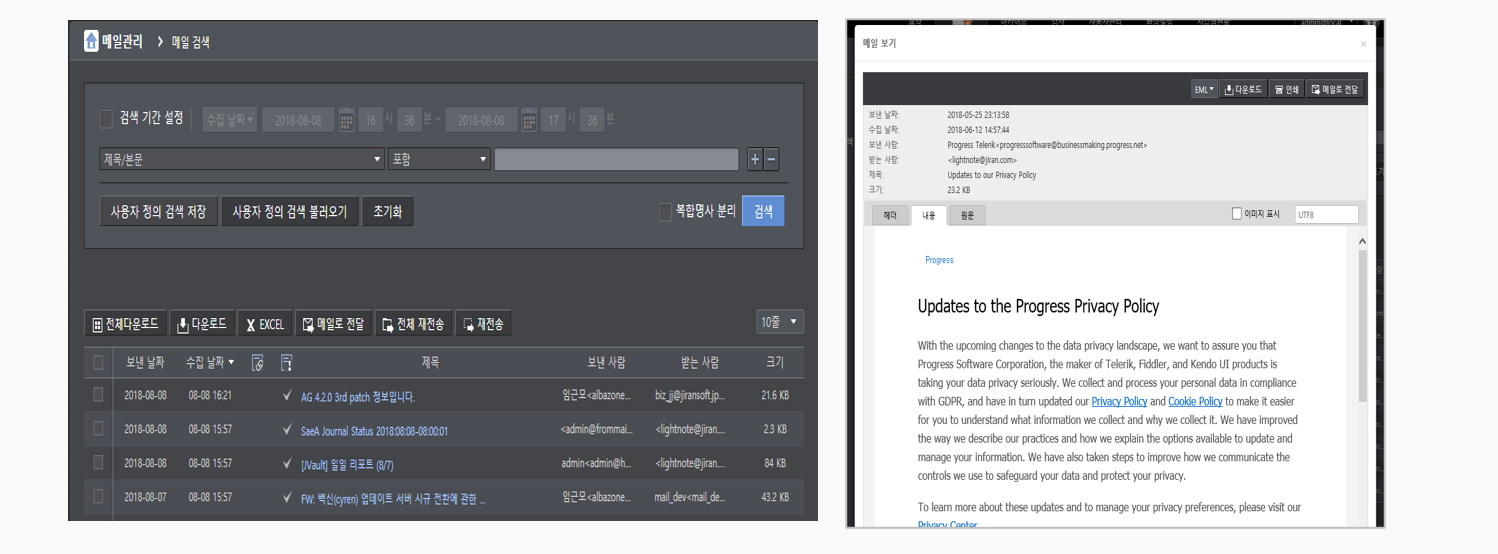Click 다운로드 in the mail view dialog

tap(1243, 89)
